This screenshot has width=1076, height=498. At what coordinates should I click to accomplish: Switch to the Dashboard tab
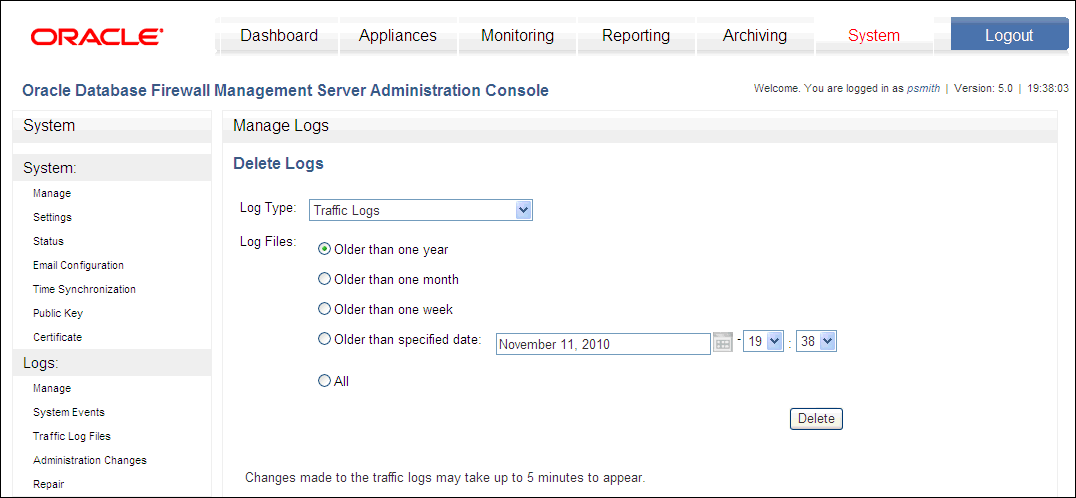tap(279, 36)
